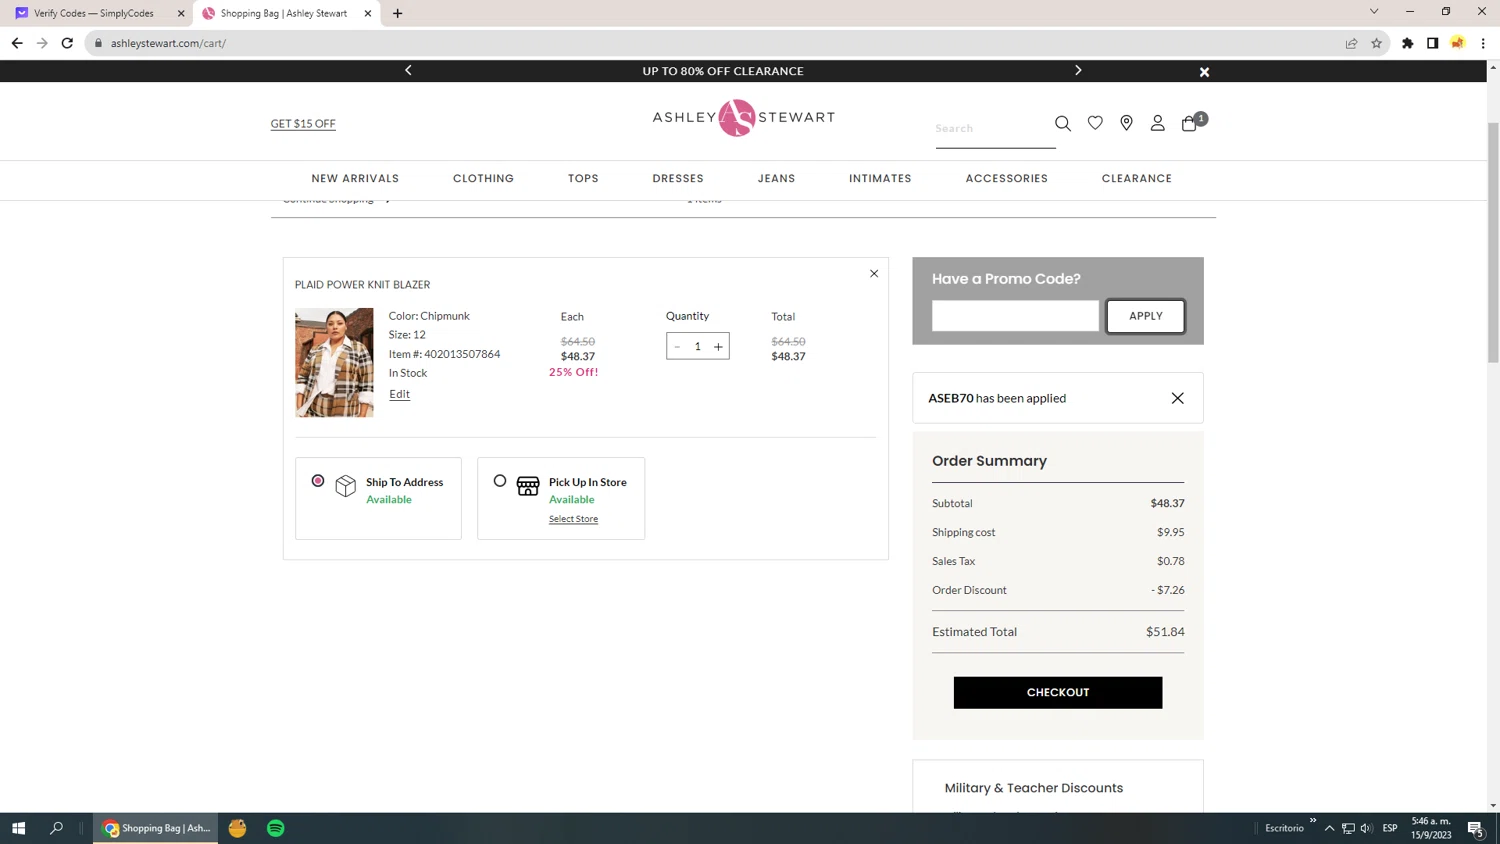1500x844 pixels.
Task: Select Pick Up In Store option
Action: click(x=500, y=481)
